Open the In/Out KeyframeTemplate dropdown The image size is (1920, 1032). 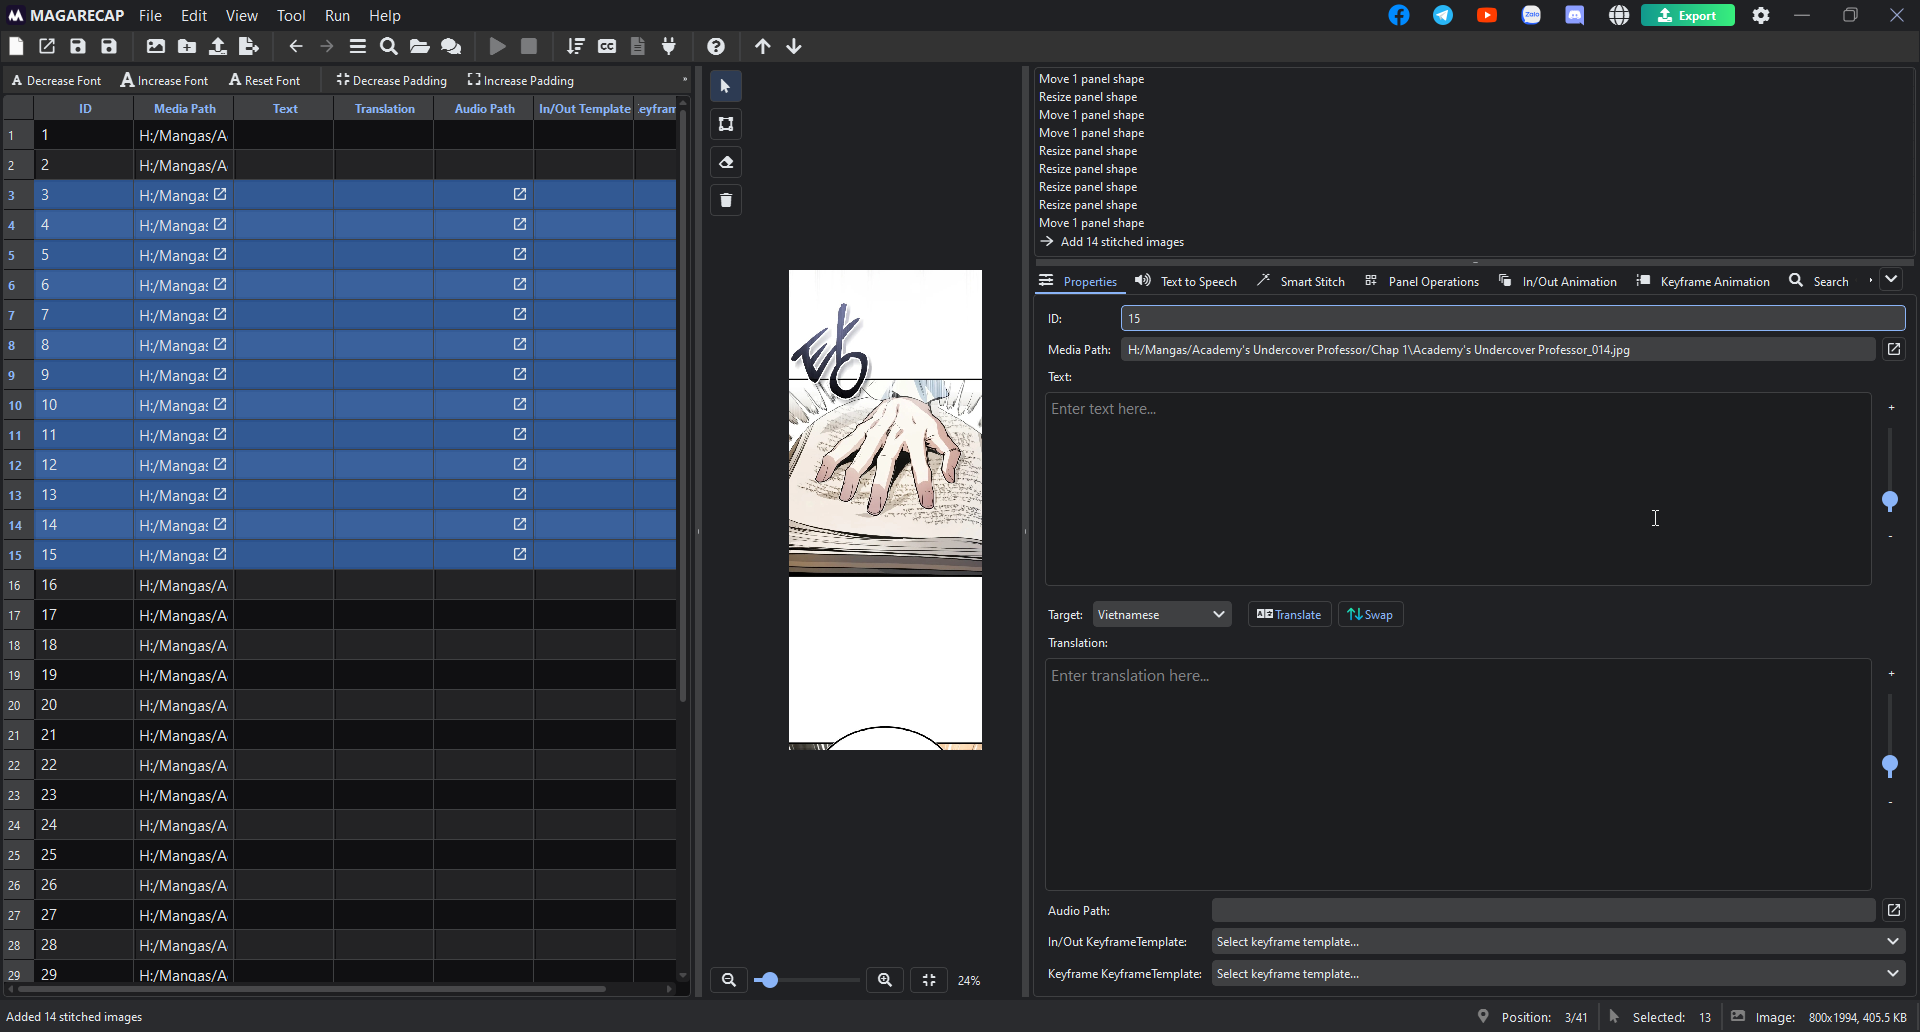(x=1558, y=941)
